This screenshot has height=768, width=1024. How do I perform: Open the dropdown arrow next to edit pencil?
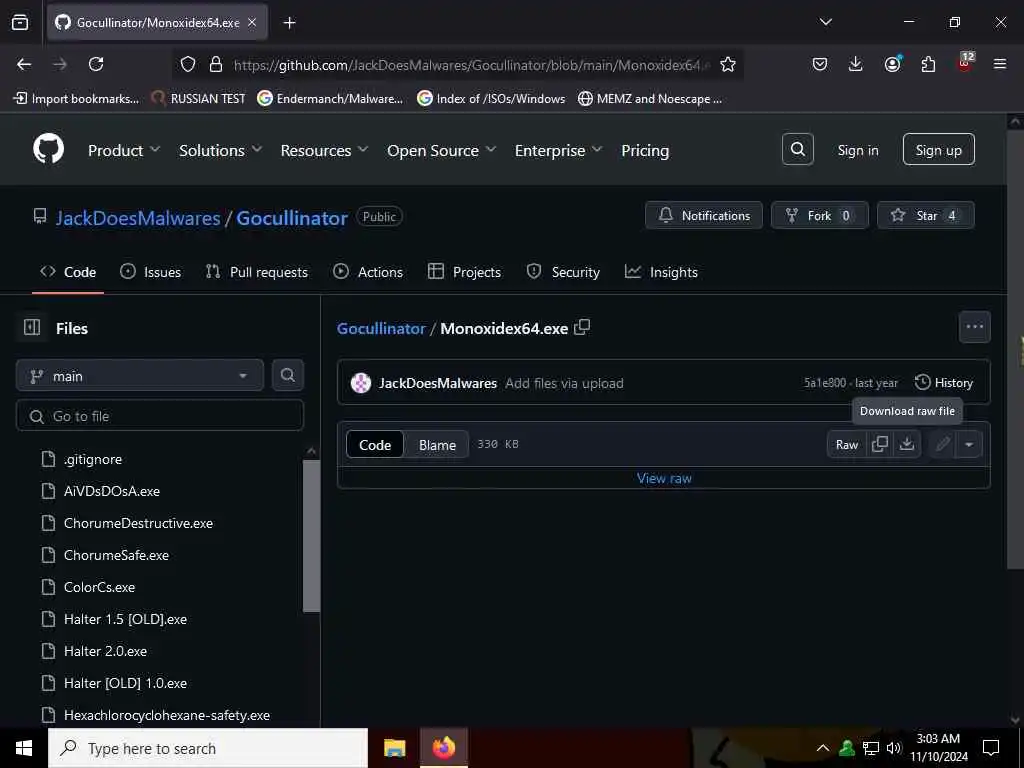969,444
